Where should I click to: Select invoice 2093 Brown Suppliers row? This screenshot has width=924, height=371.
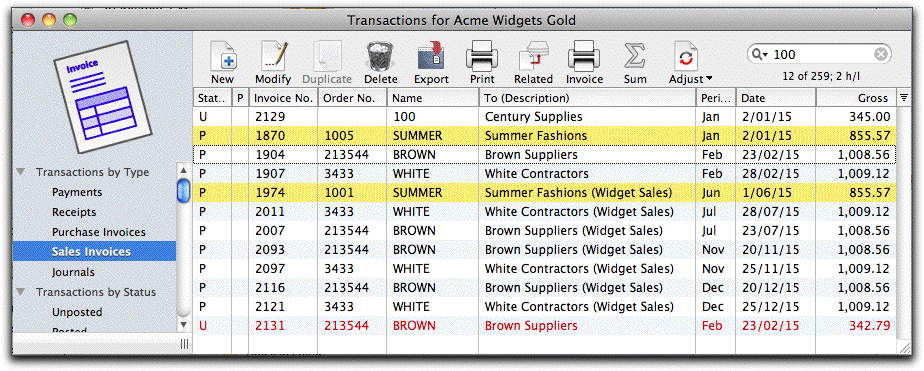[x=544, y=250]
